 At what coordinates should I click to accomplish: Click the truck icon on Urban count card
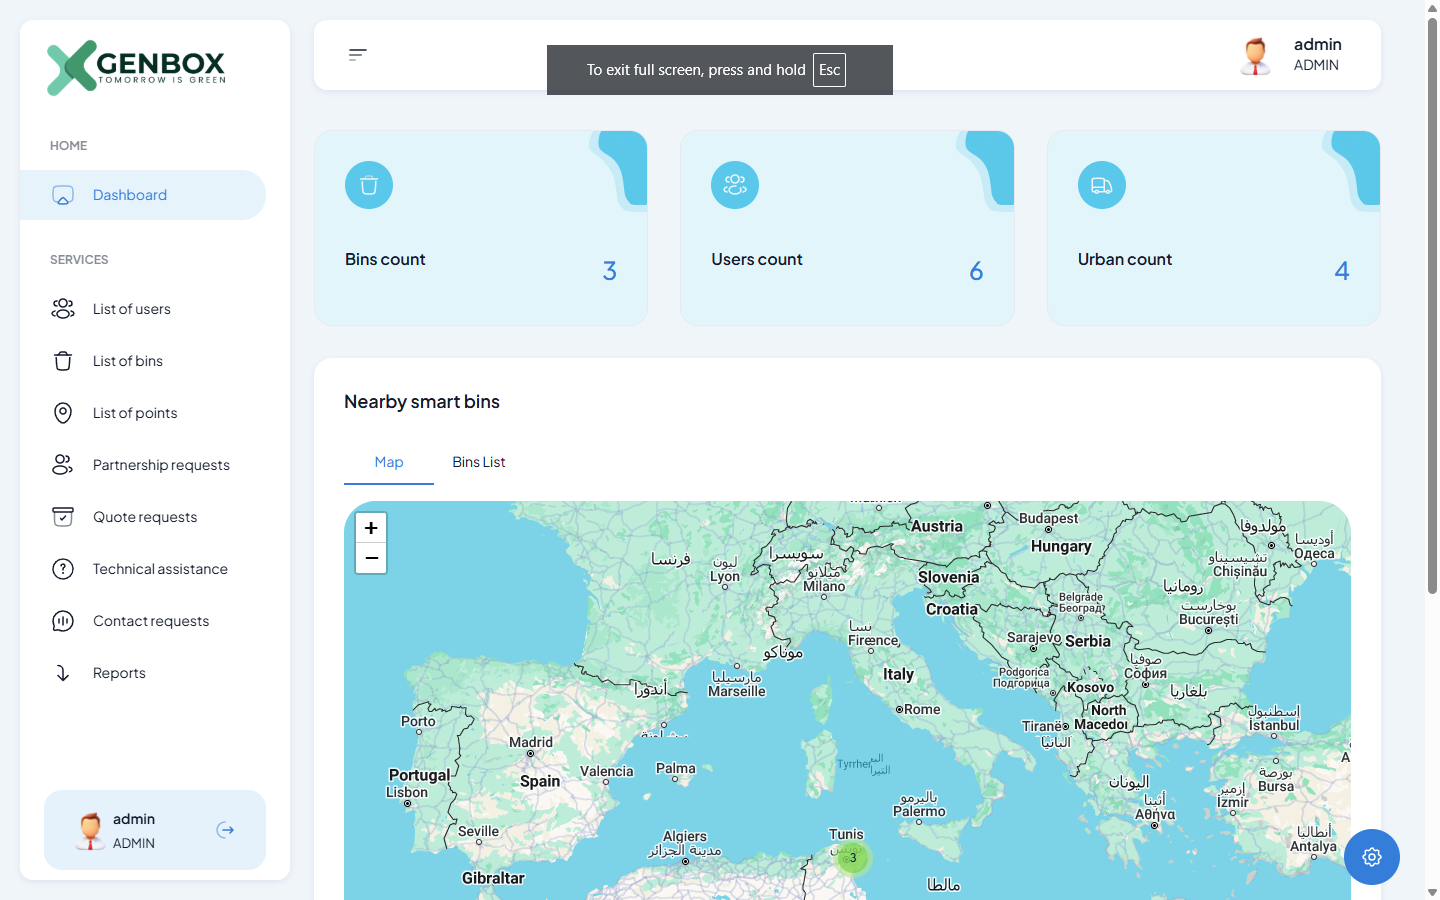click(x=1101, y=185)
